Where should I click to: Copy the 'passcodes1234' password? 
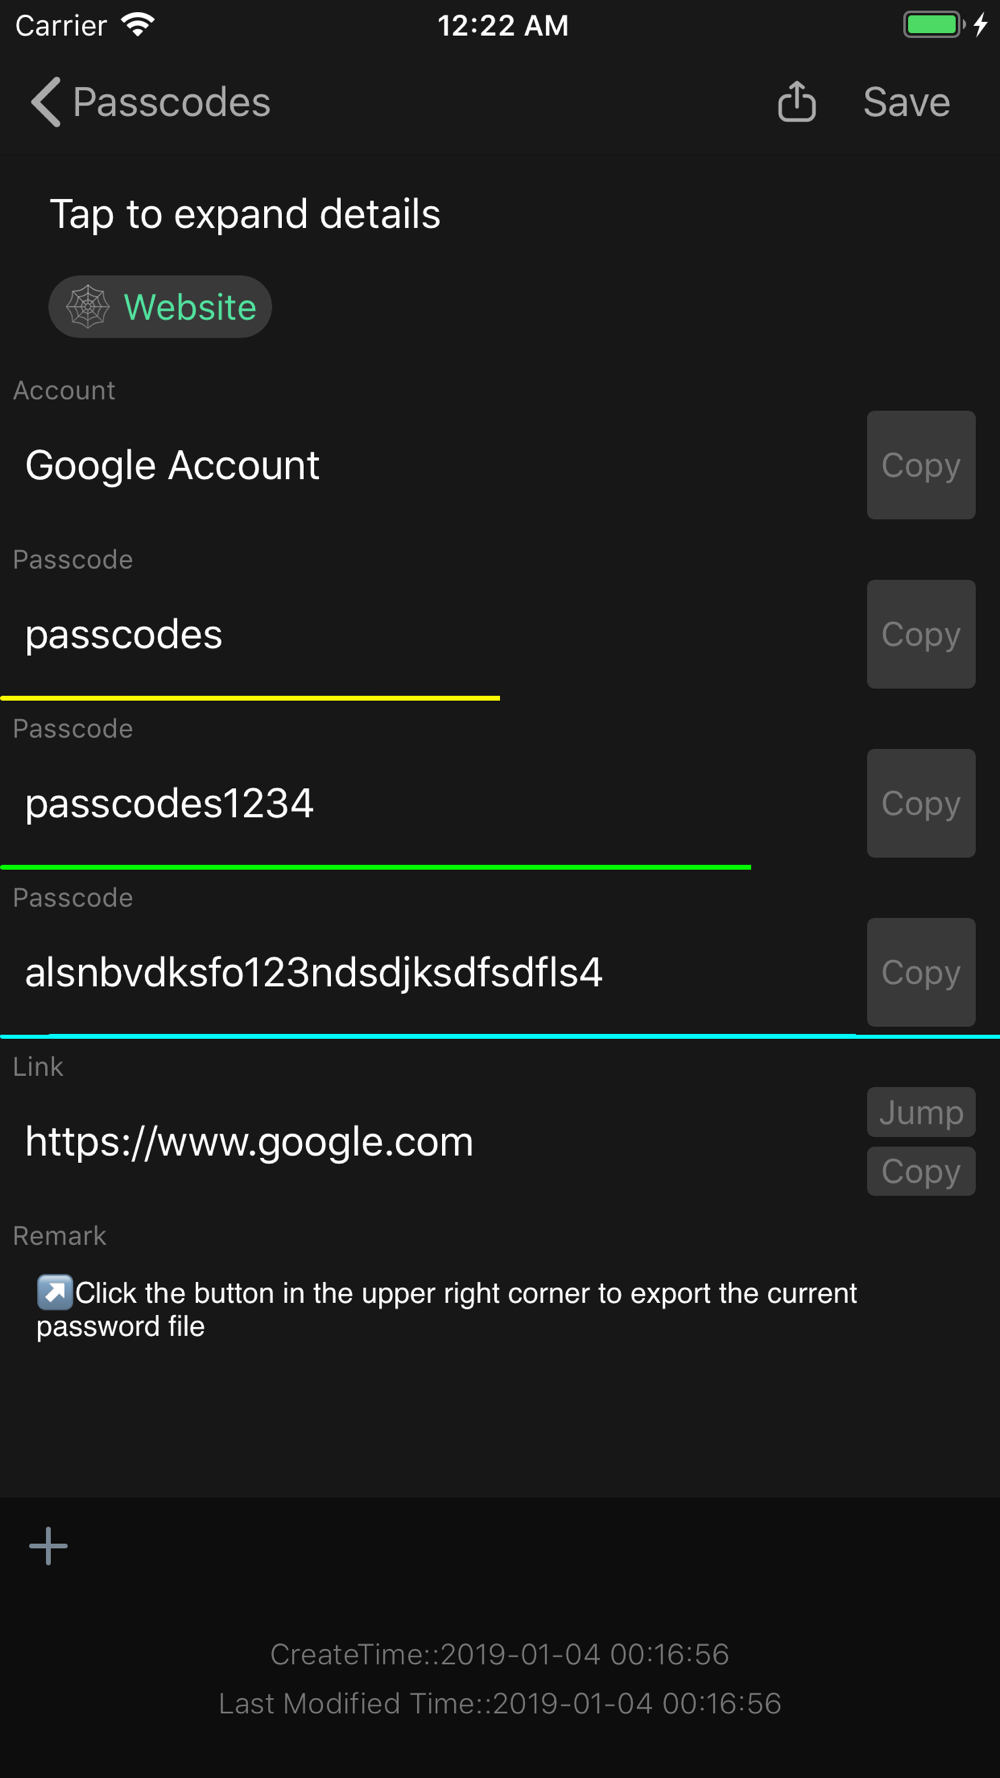coord(921,803)
